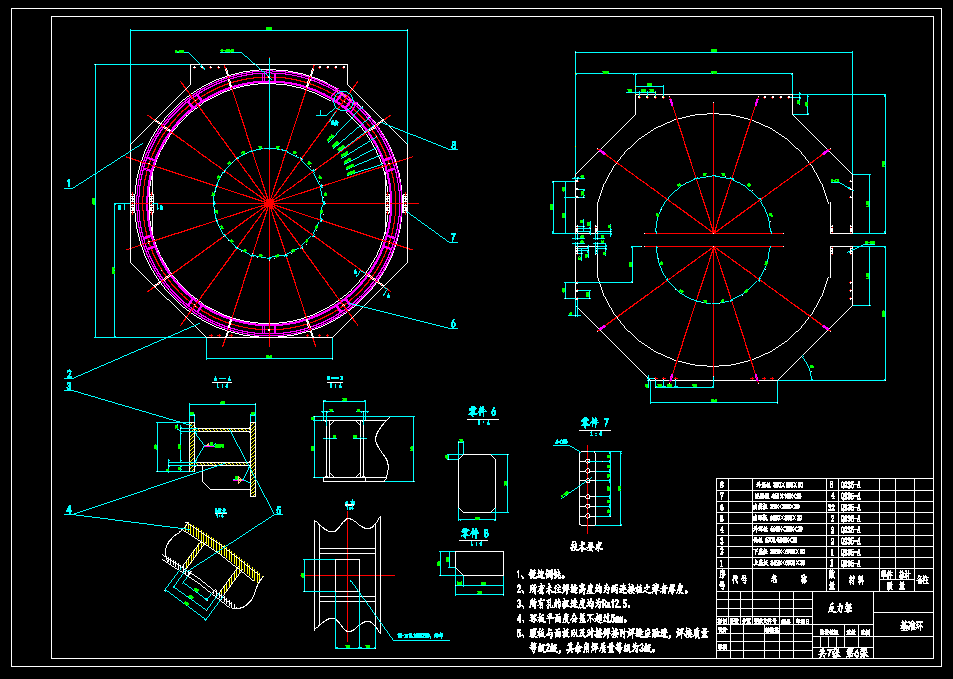Select the 备注 column header in parts list

coord(923,580)
